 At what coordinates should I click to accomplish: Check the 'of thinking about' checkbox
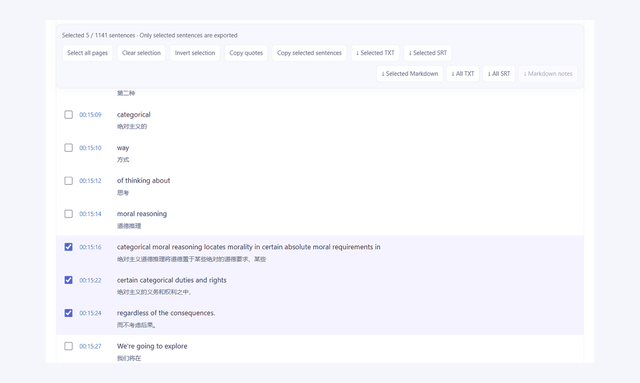[x=69, y=181]
